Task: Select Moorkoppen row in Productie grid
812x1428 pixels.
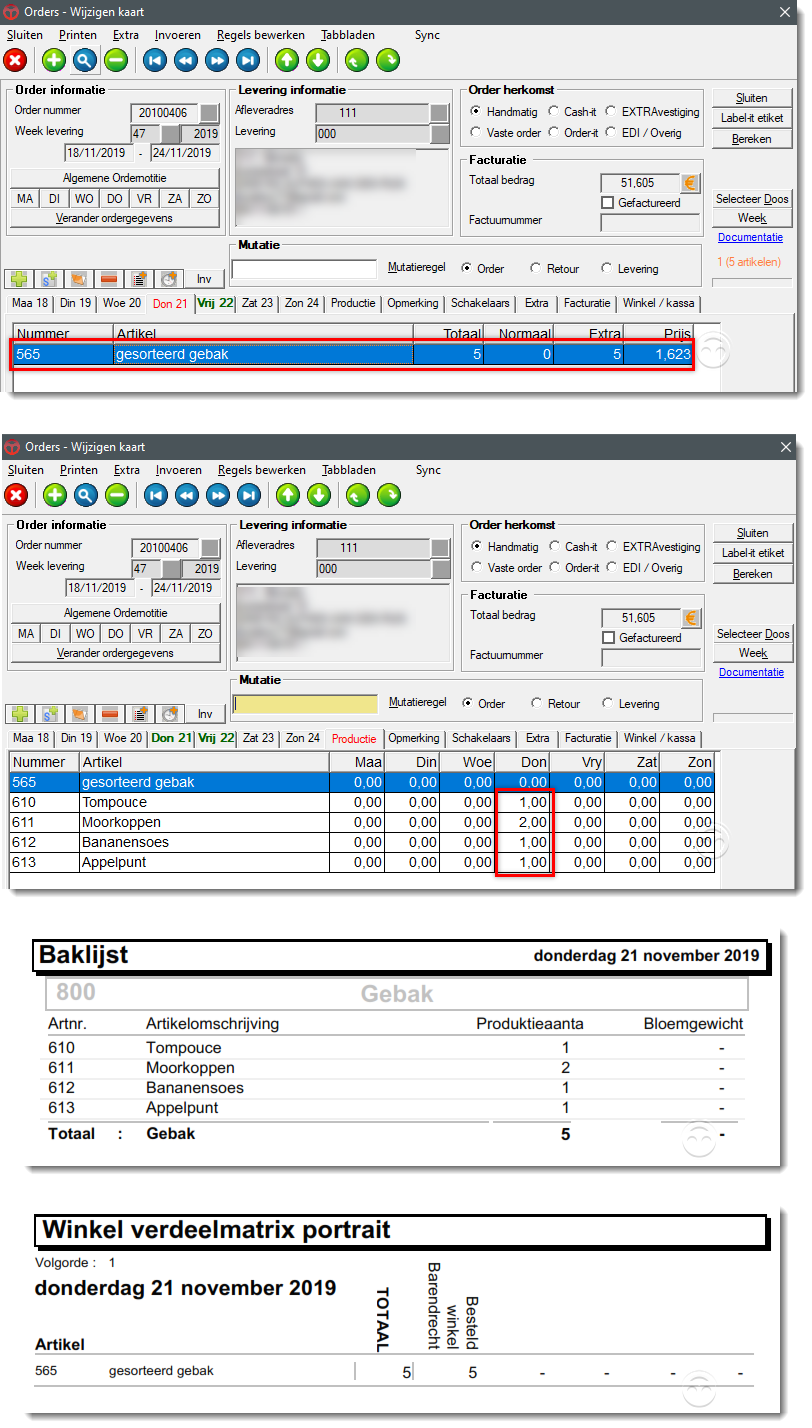Action: coord(362,822)
